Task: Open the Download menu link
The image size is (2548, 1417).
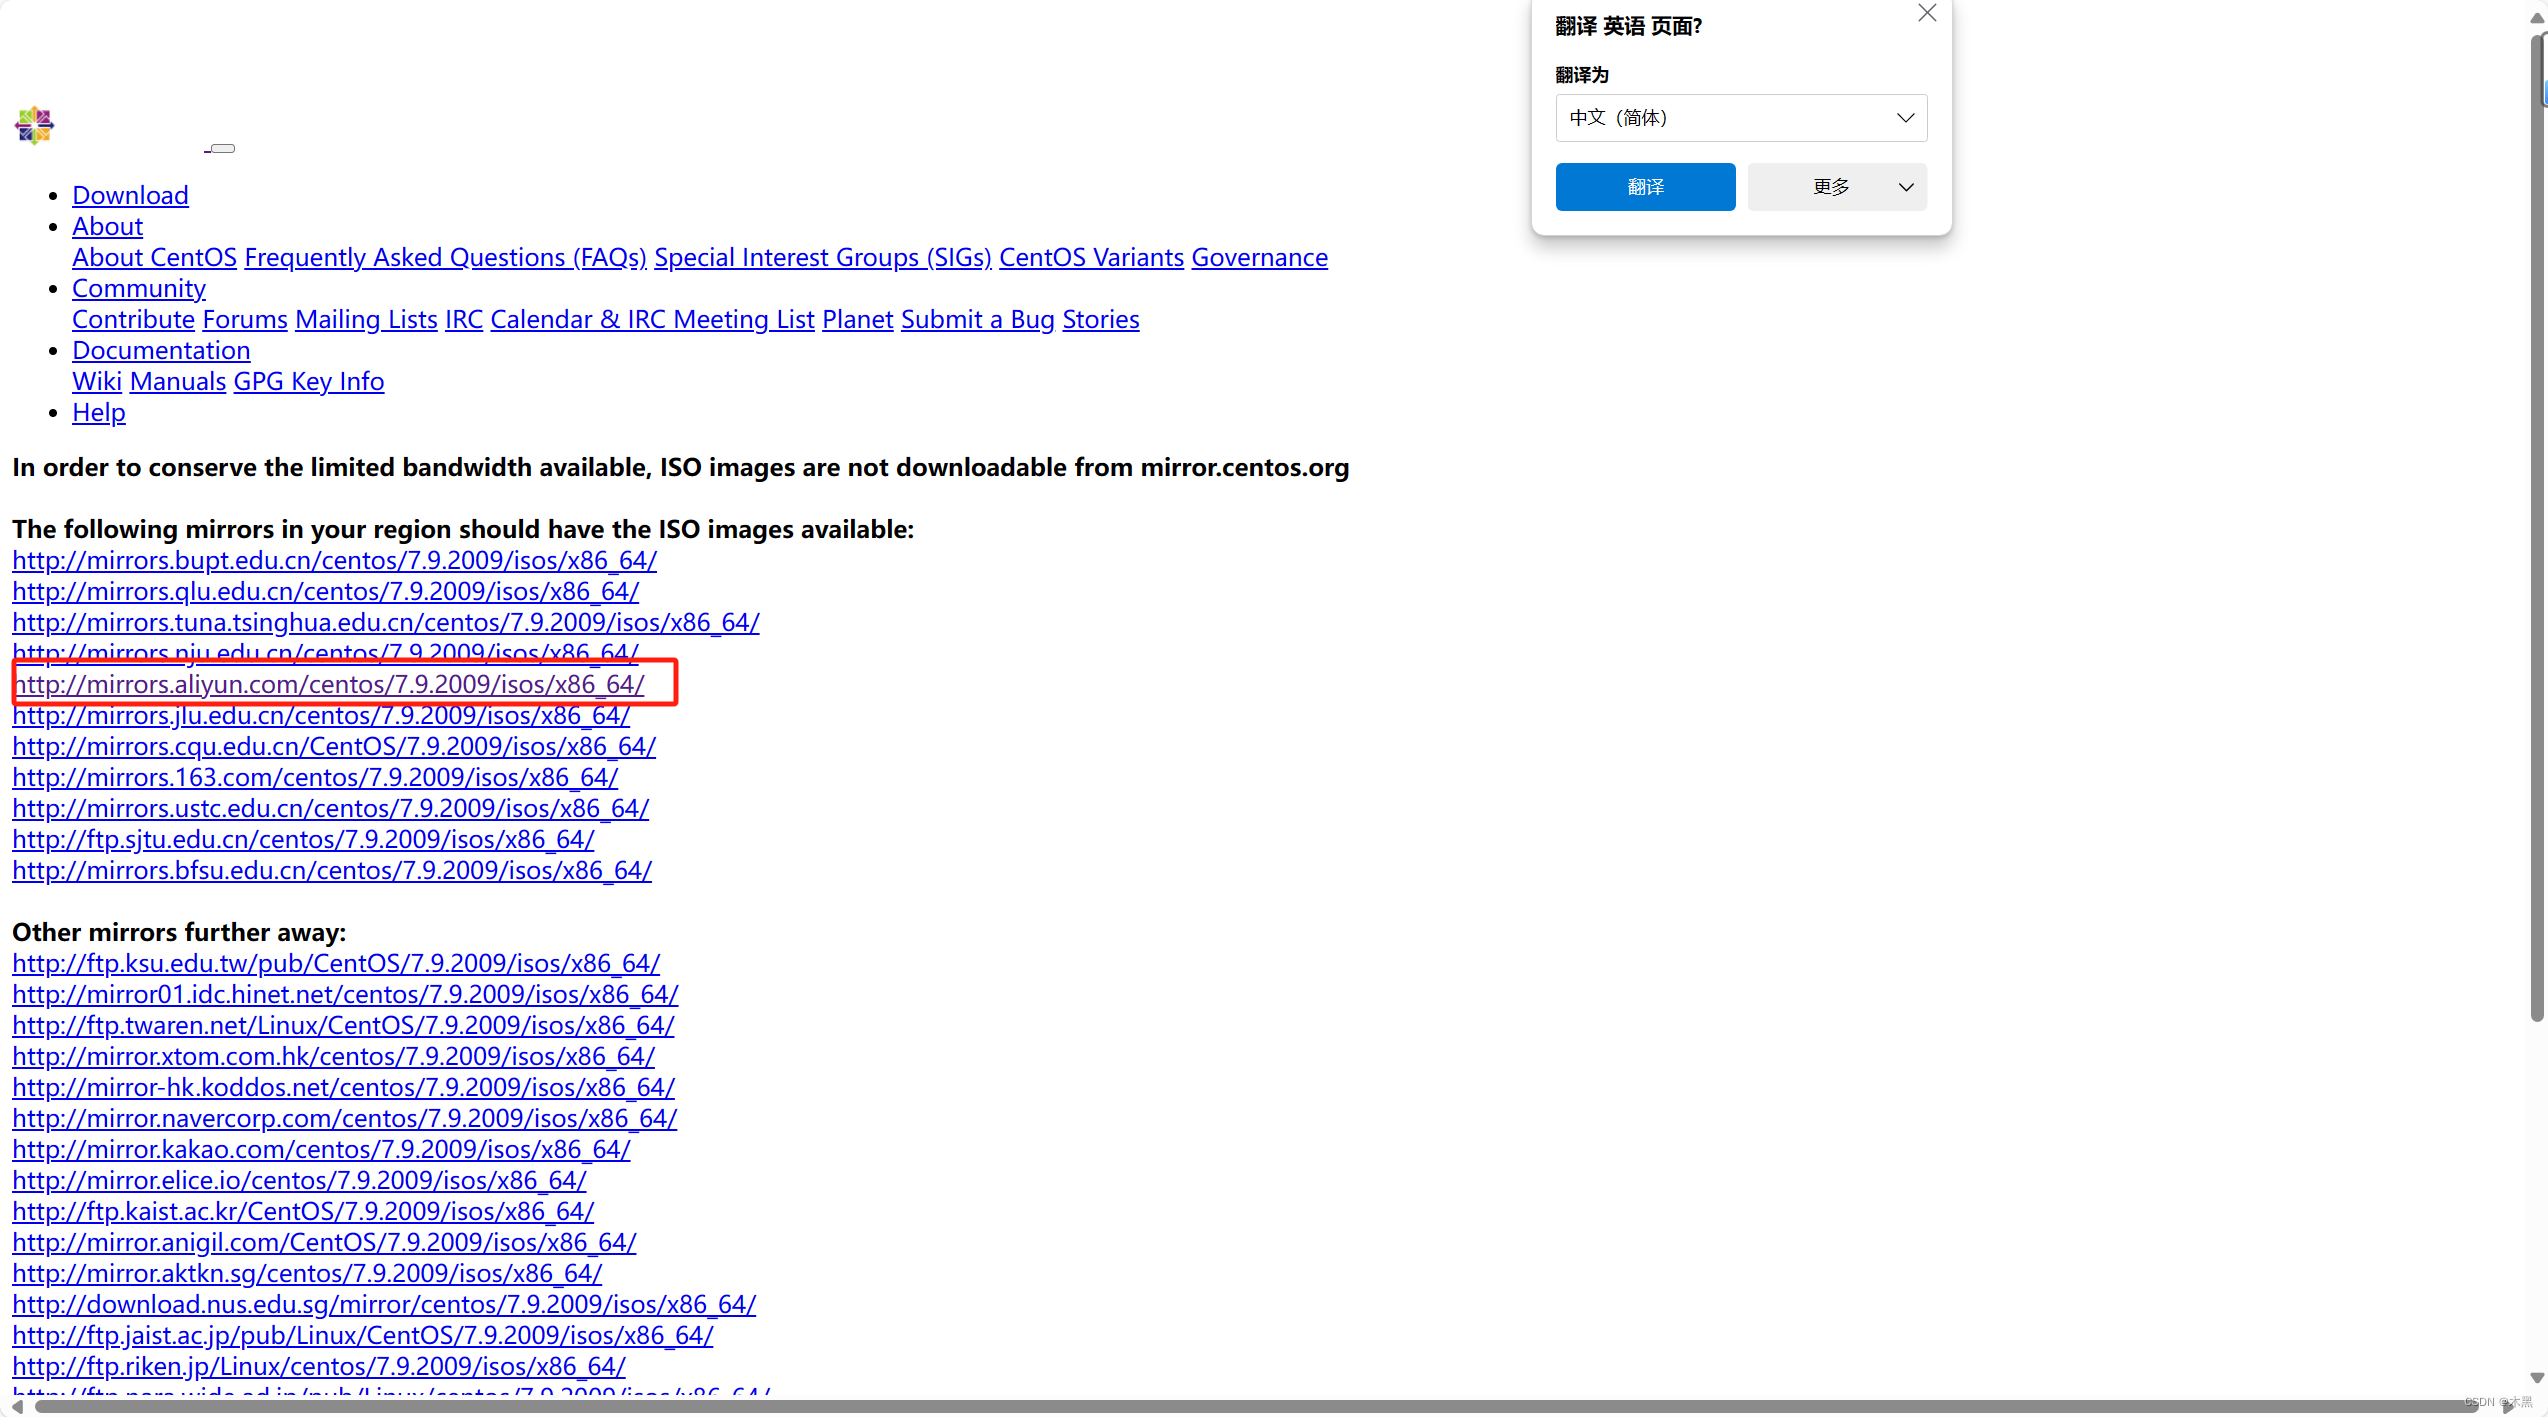Action: 130,195
